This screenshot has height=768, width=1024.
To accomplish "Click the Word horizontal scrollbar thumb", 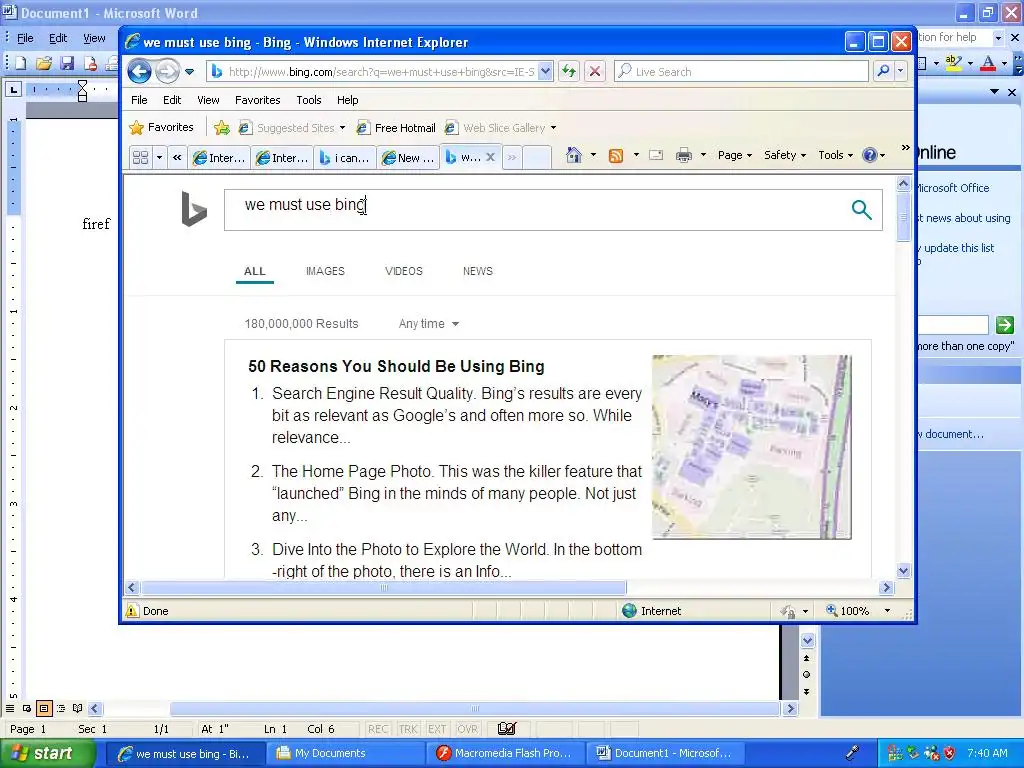I will (x=475, y=709).
